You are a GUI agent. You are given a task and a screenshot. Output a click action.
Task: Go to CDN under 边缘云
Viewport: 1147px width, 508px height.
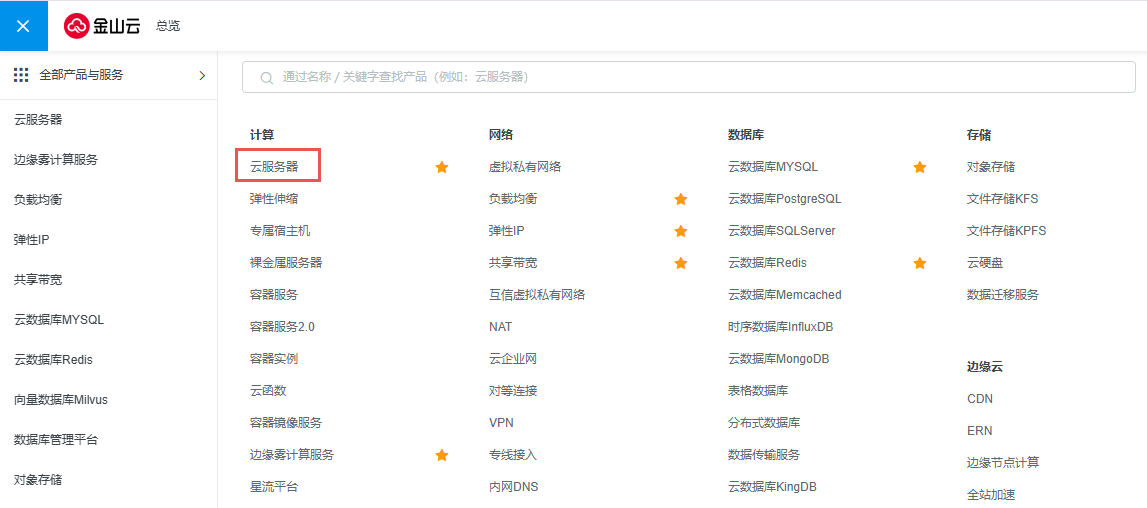[x=980, y=398]
